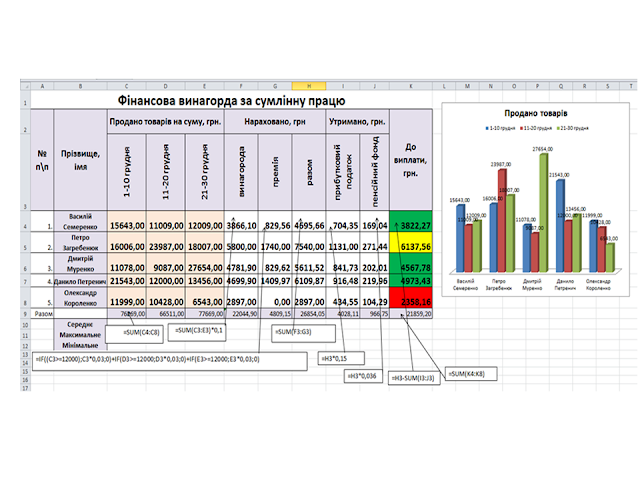Select column K header

[411, 86]
